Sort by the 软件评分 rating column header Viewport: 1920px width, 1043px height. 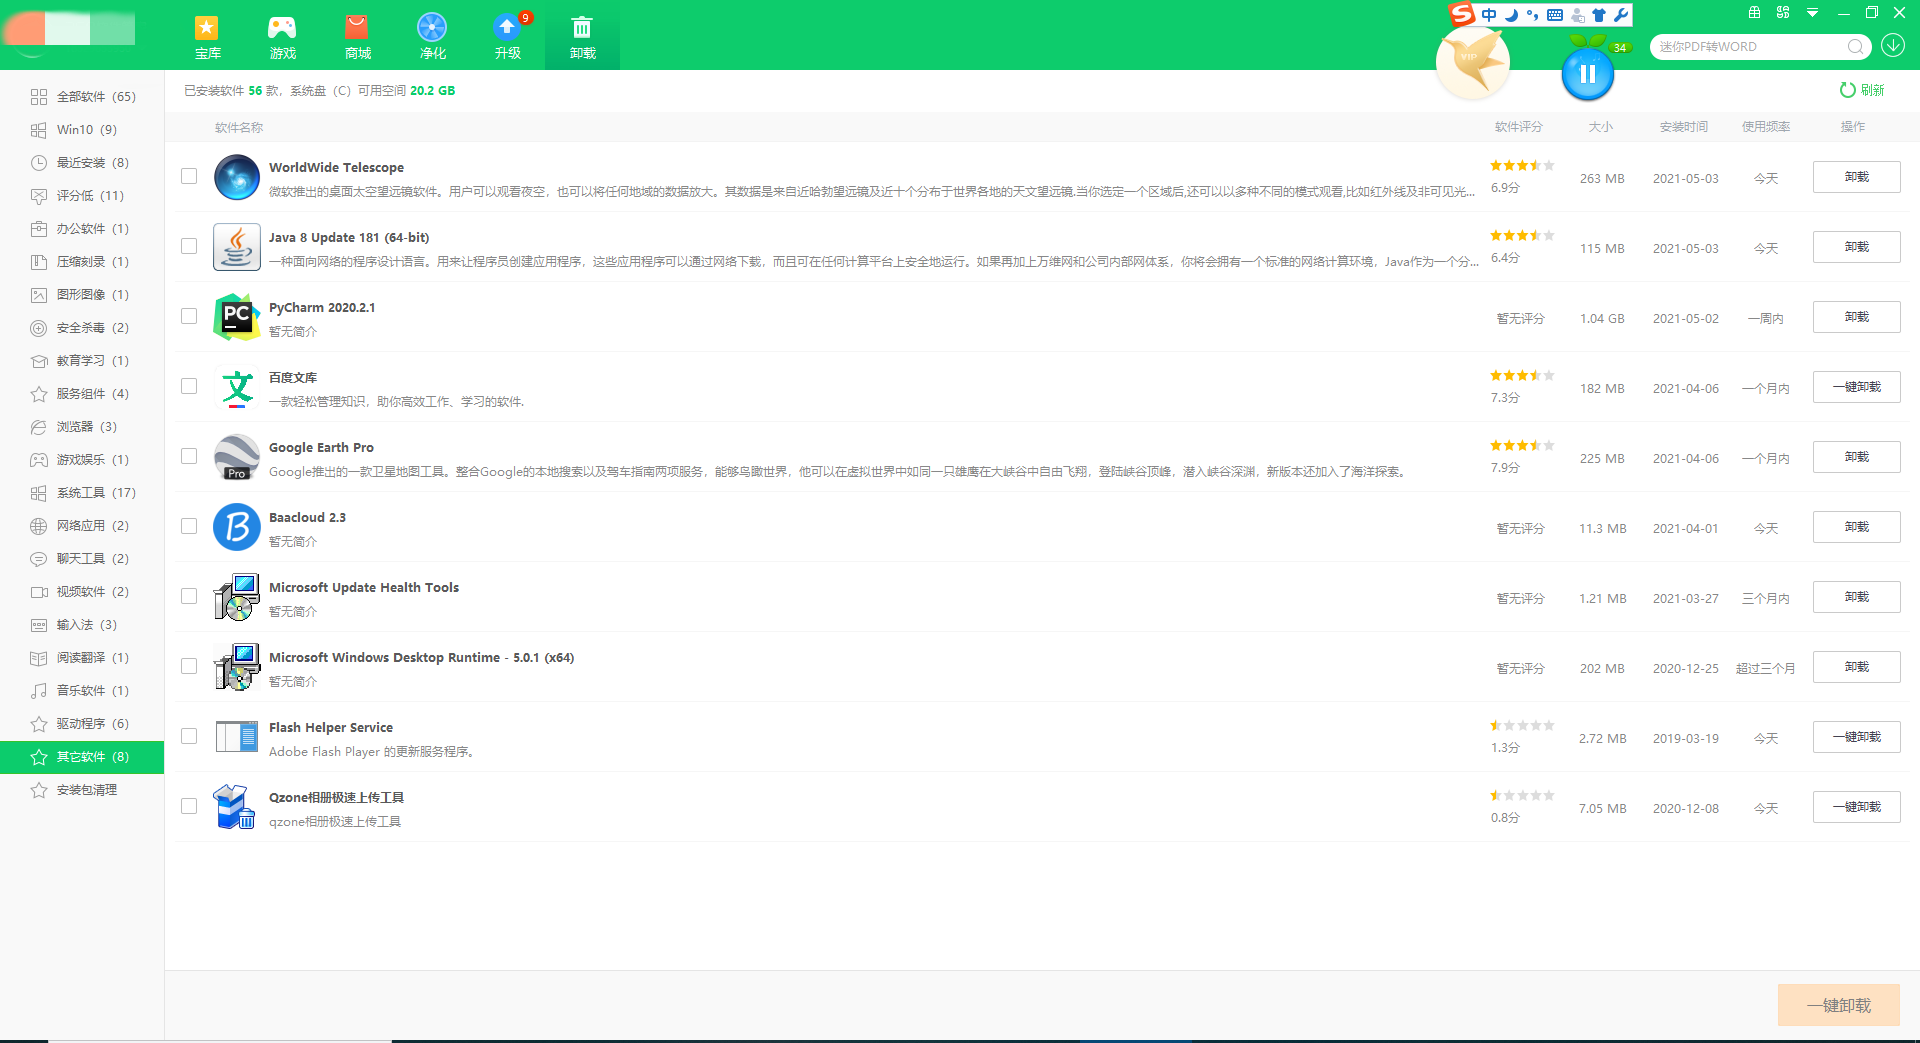coord(1518,127)
